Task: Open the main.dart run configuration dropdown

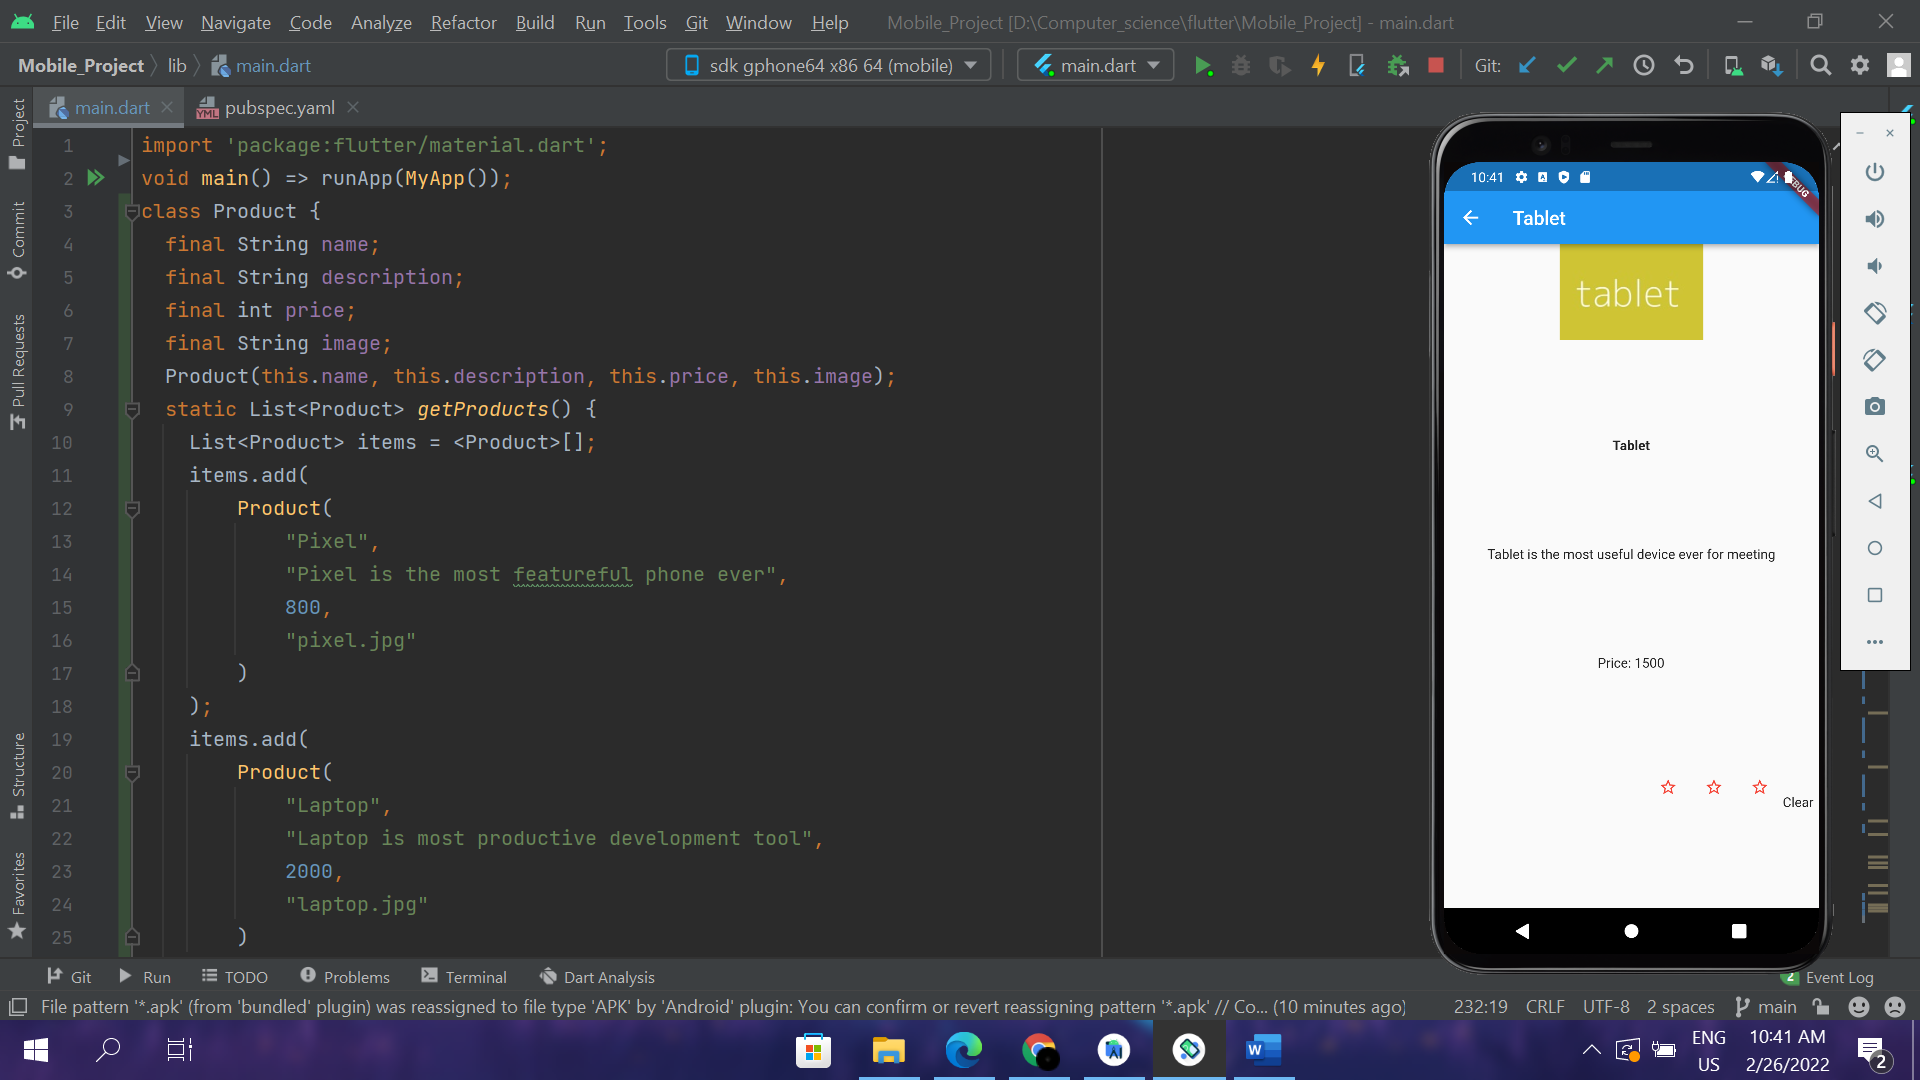Action: point(1094,64)
